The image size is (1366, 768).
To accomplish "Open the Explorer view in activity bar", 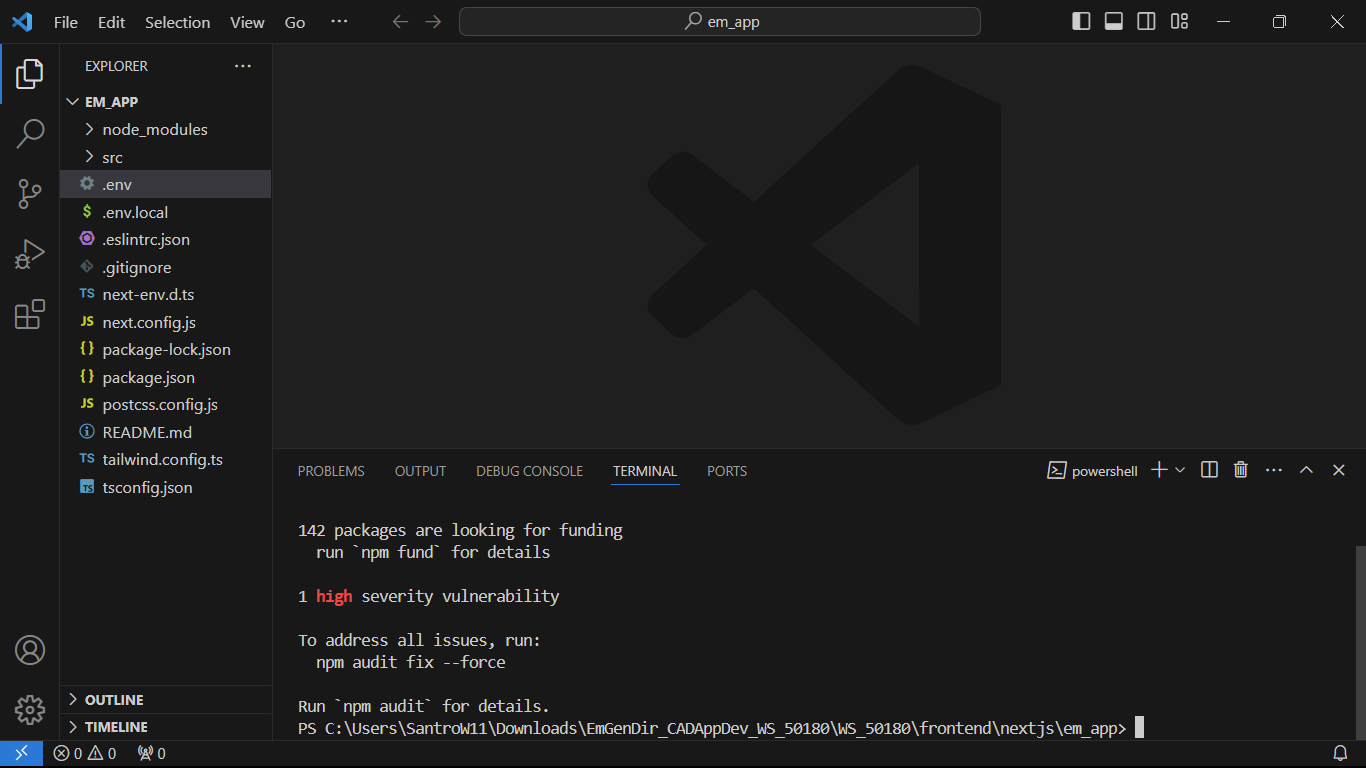I will coord(30,73).
